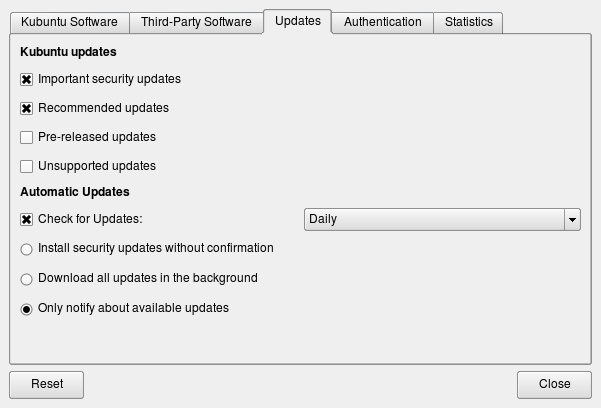
Task: Disable the Recommended updates checkbox
Action: pyautogui.click(x=27, y=108)
